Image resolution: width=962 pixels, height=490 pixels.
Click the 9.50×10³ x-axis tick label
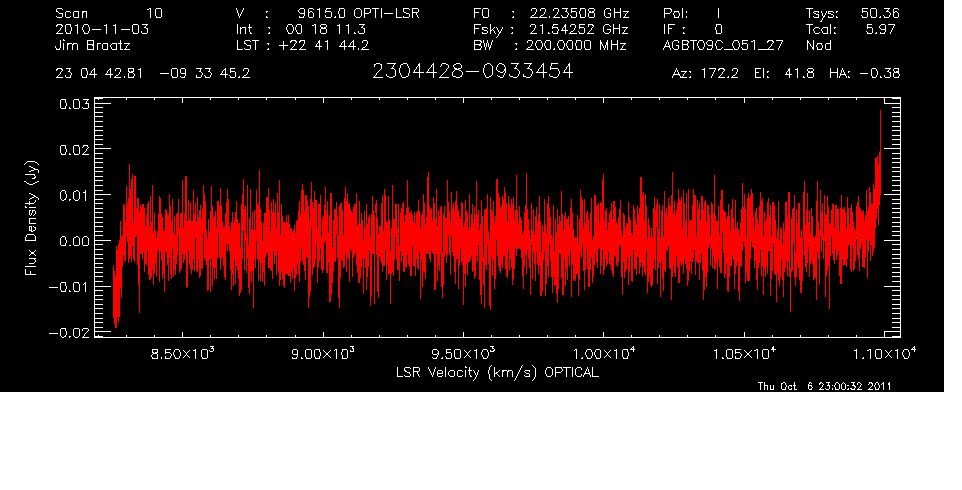pyautogui.click(x=463, y=353)
